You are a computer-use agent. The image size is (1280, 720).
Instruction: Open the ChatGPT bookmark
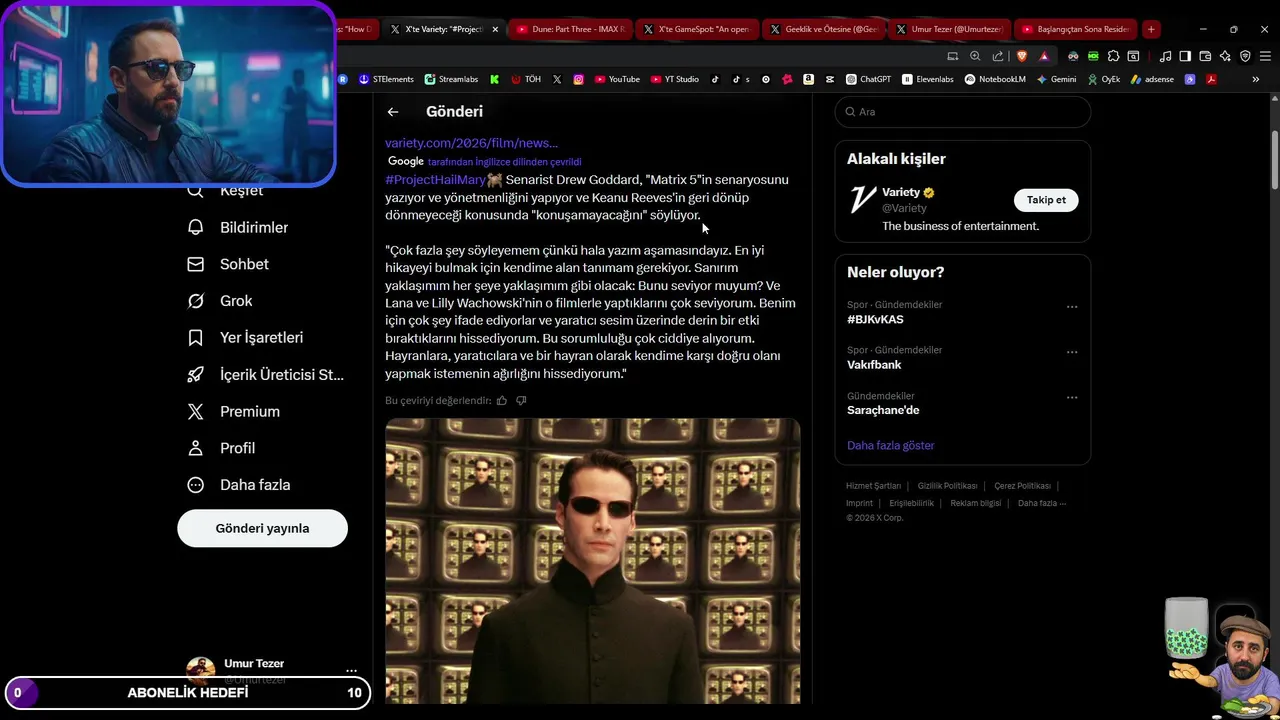pyautogui.click(x=868, y=79)
